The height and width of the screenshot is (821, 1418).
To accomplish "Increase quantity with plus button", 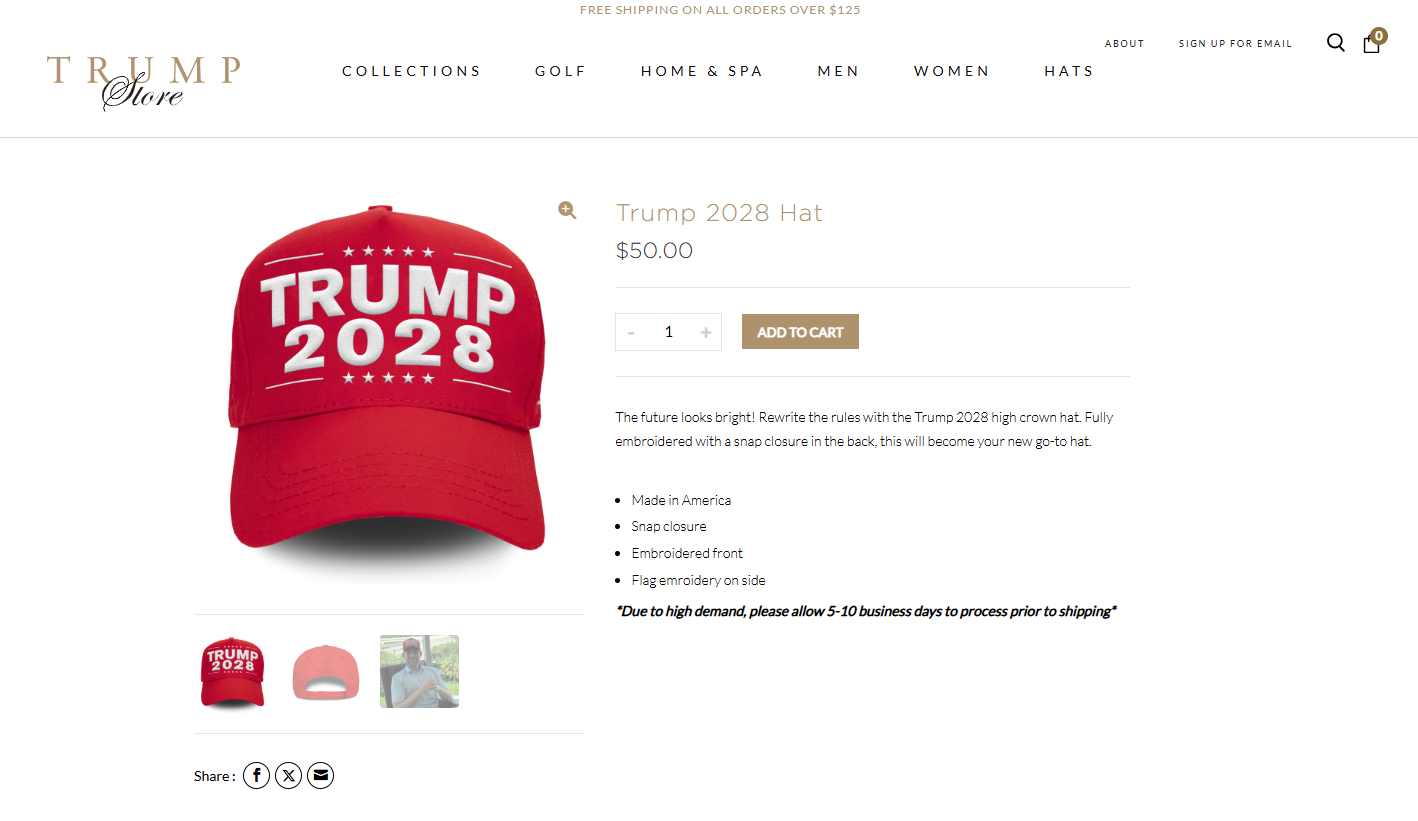I will [706, 332].
